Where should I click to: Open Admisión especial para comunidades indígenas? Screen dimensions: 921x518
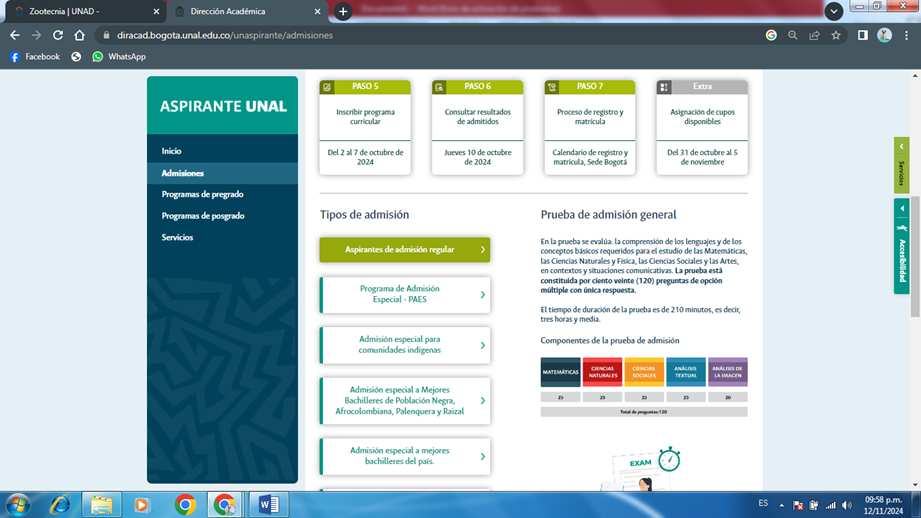point(405,345)
